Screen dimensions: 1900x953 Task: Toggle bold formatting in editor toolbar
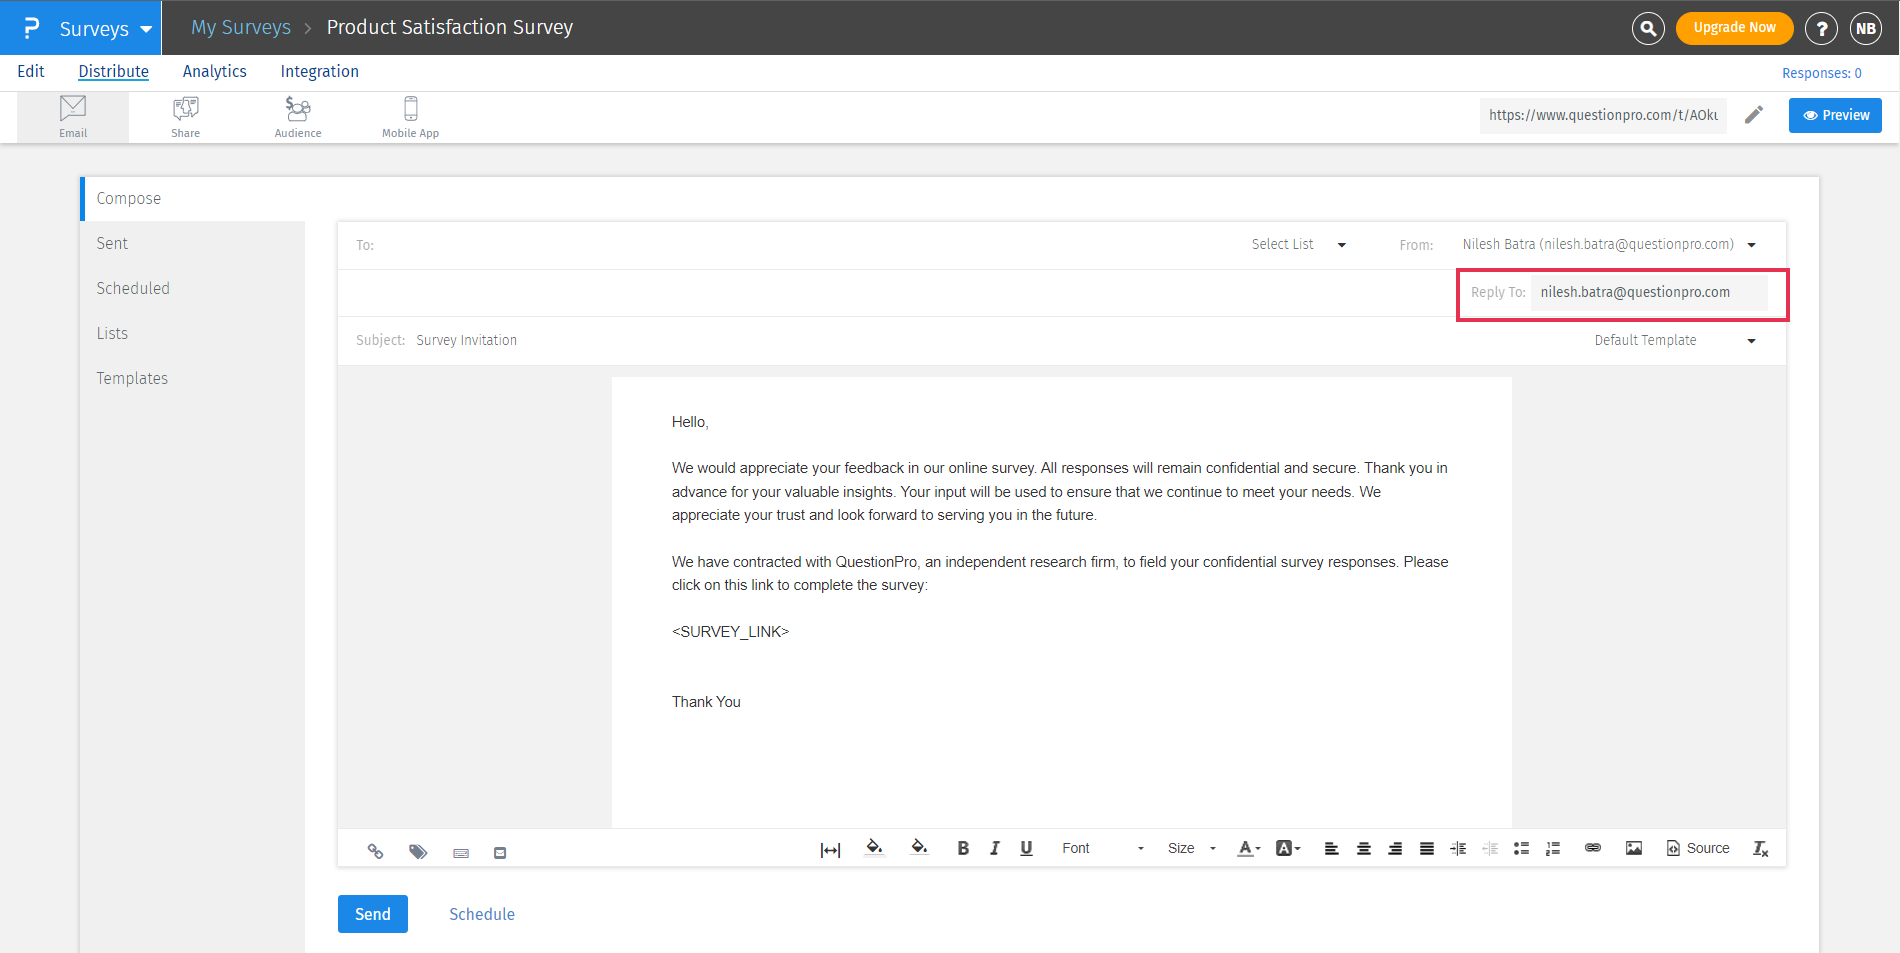963,848
